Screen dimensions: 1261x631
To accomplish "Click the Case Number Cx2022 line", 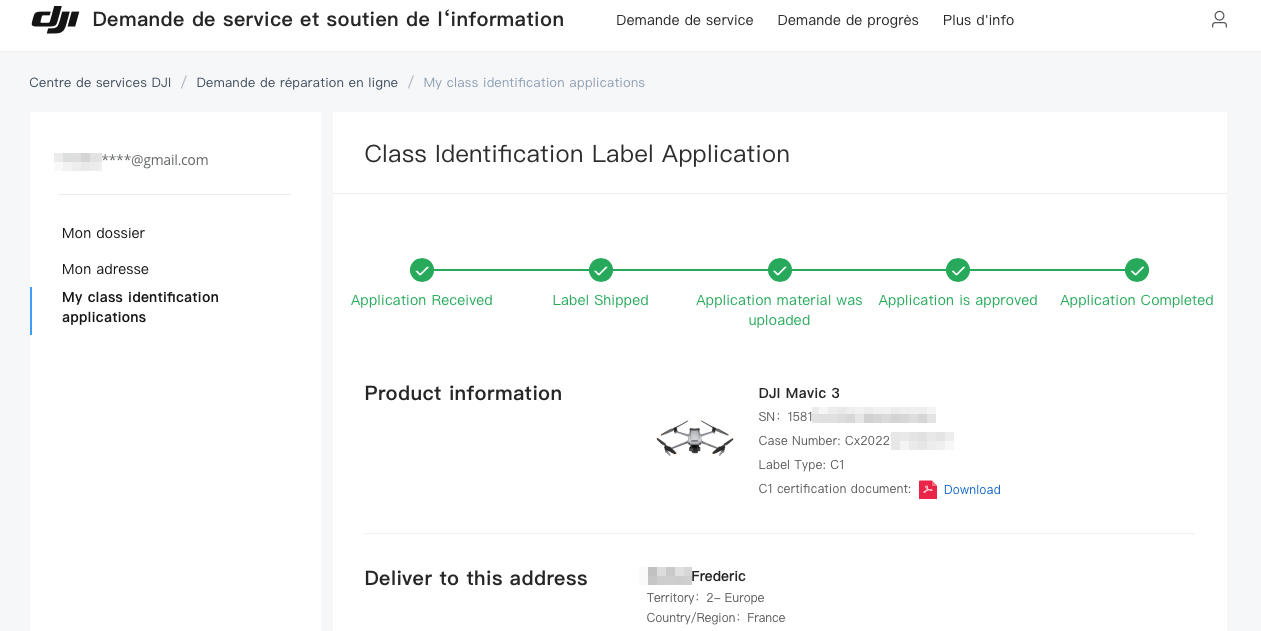I will [856, 441].
